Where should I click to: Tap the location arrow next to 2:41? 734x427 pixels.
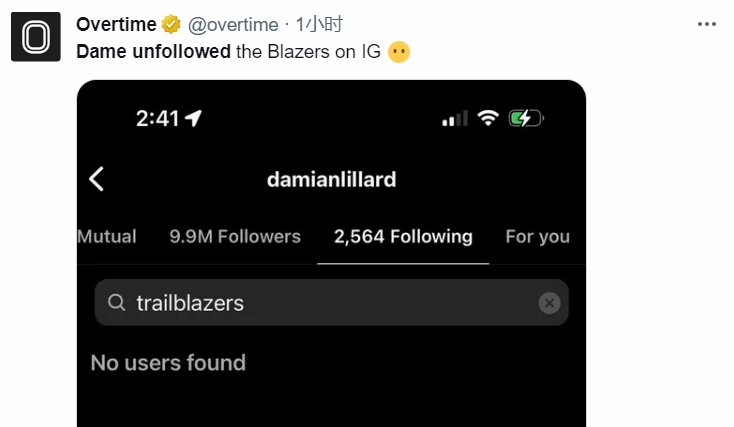193,118
